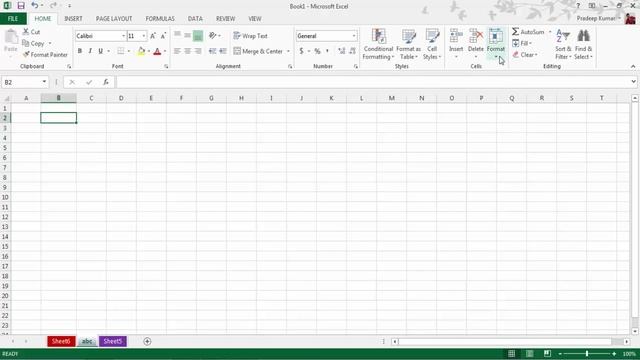The height and width of the screenshot is (360, 640).
Task: Enable Wrap Text
Action: 250,36
